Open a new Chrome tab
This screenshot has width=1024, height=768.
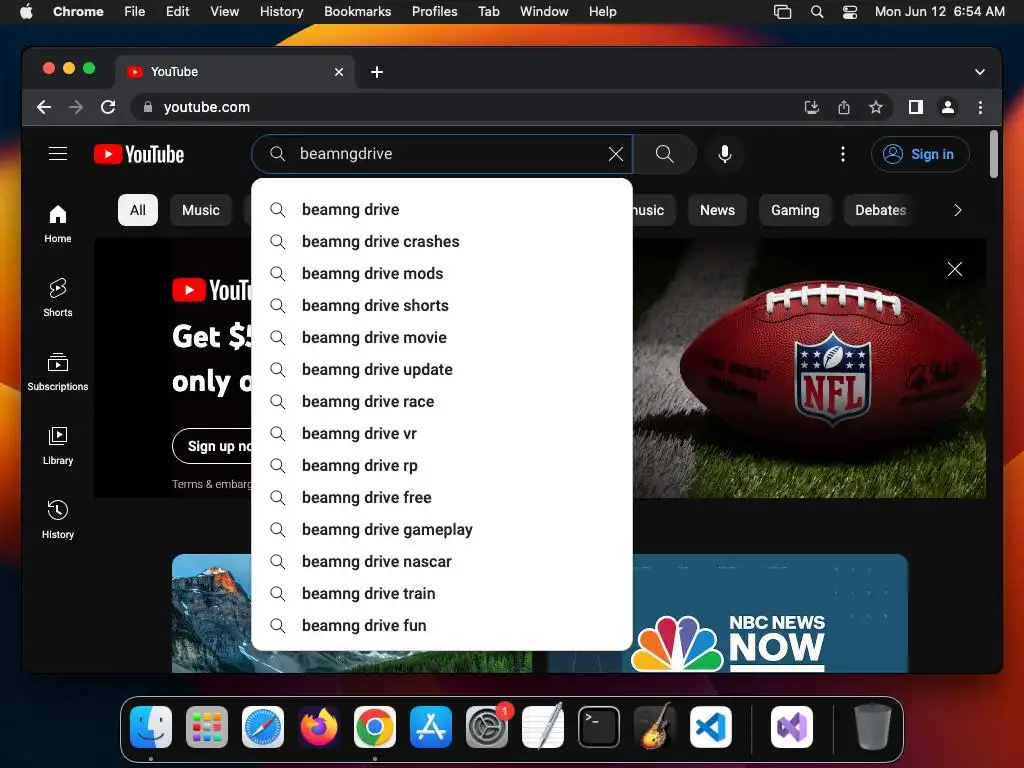tap(377, 72)
